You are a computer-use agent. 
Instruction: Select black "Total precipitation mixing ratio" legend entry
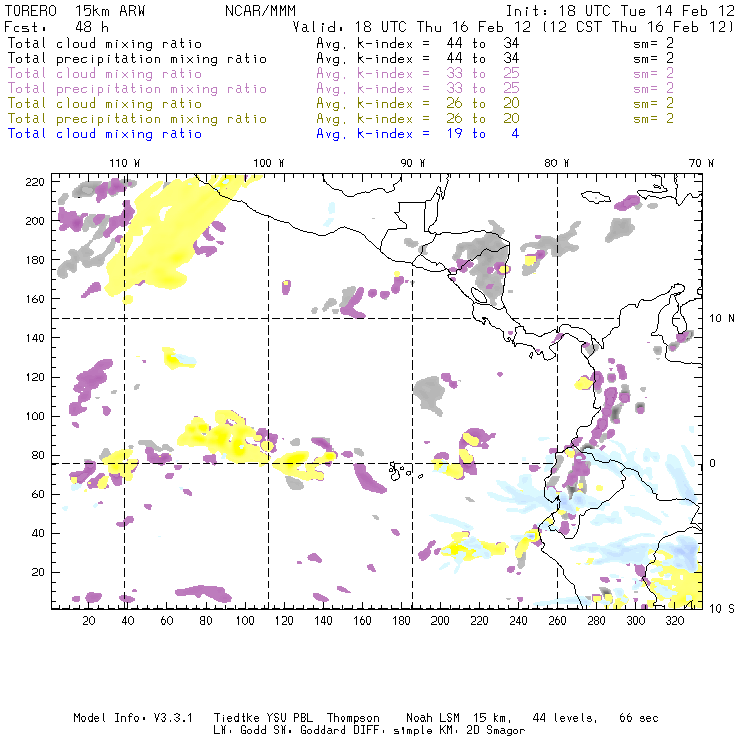click(137, 59)
